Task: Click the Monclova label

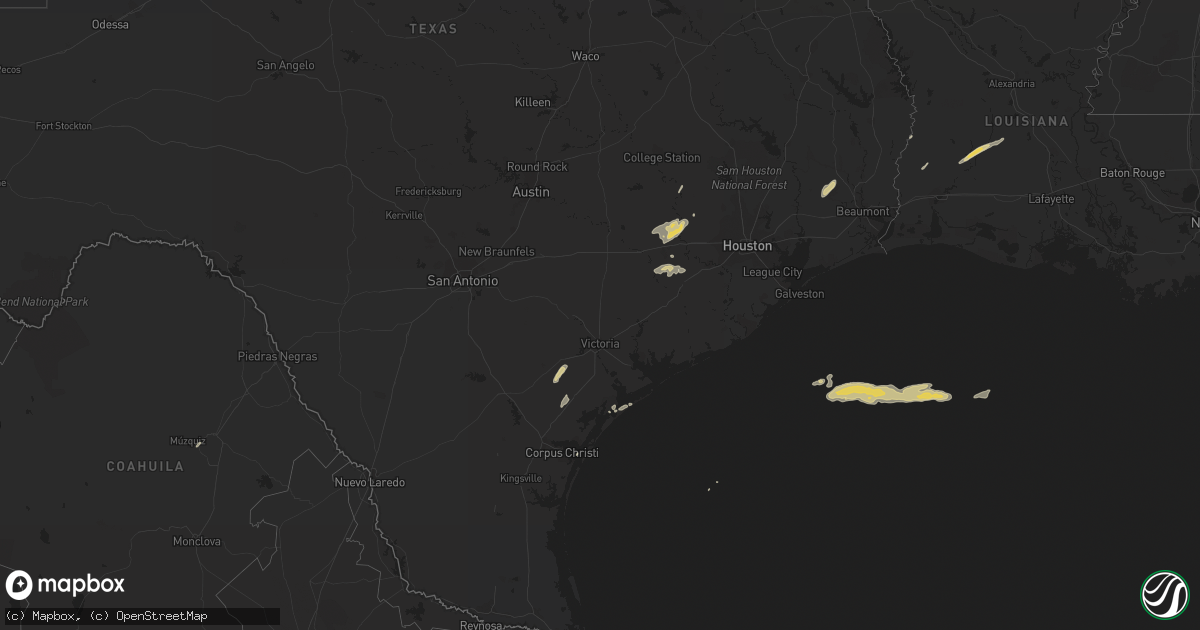Action: 197,541
